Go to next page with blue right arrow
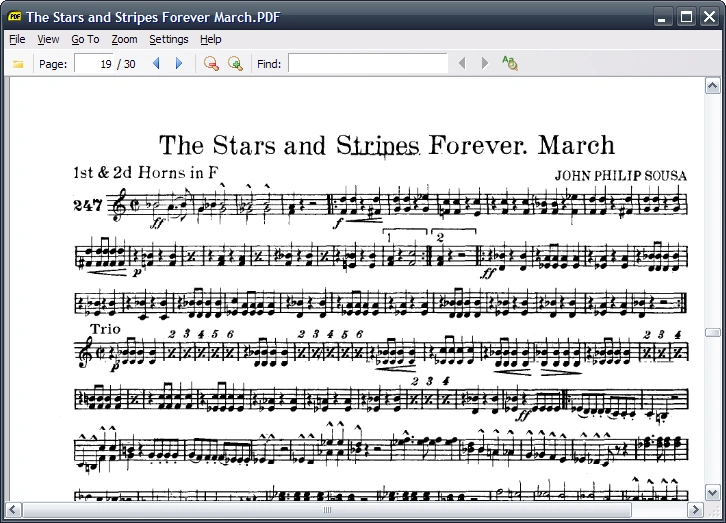 (179, 63)
